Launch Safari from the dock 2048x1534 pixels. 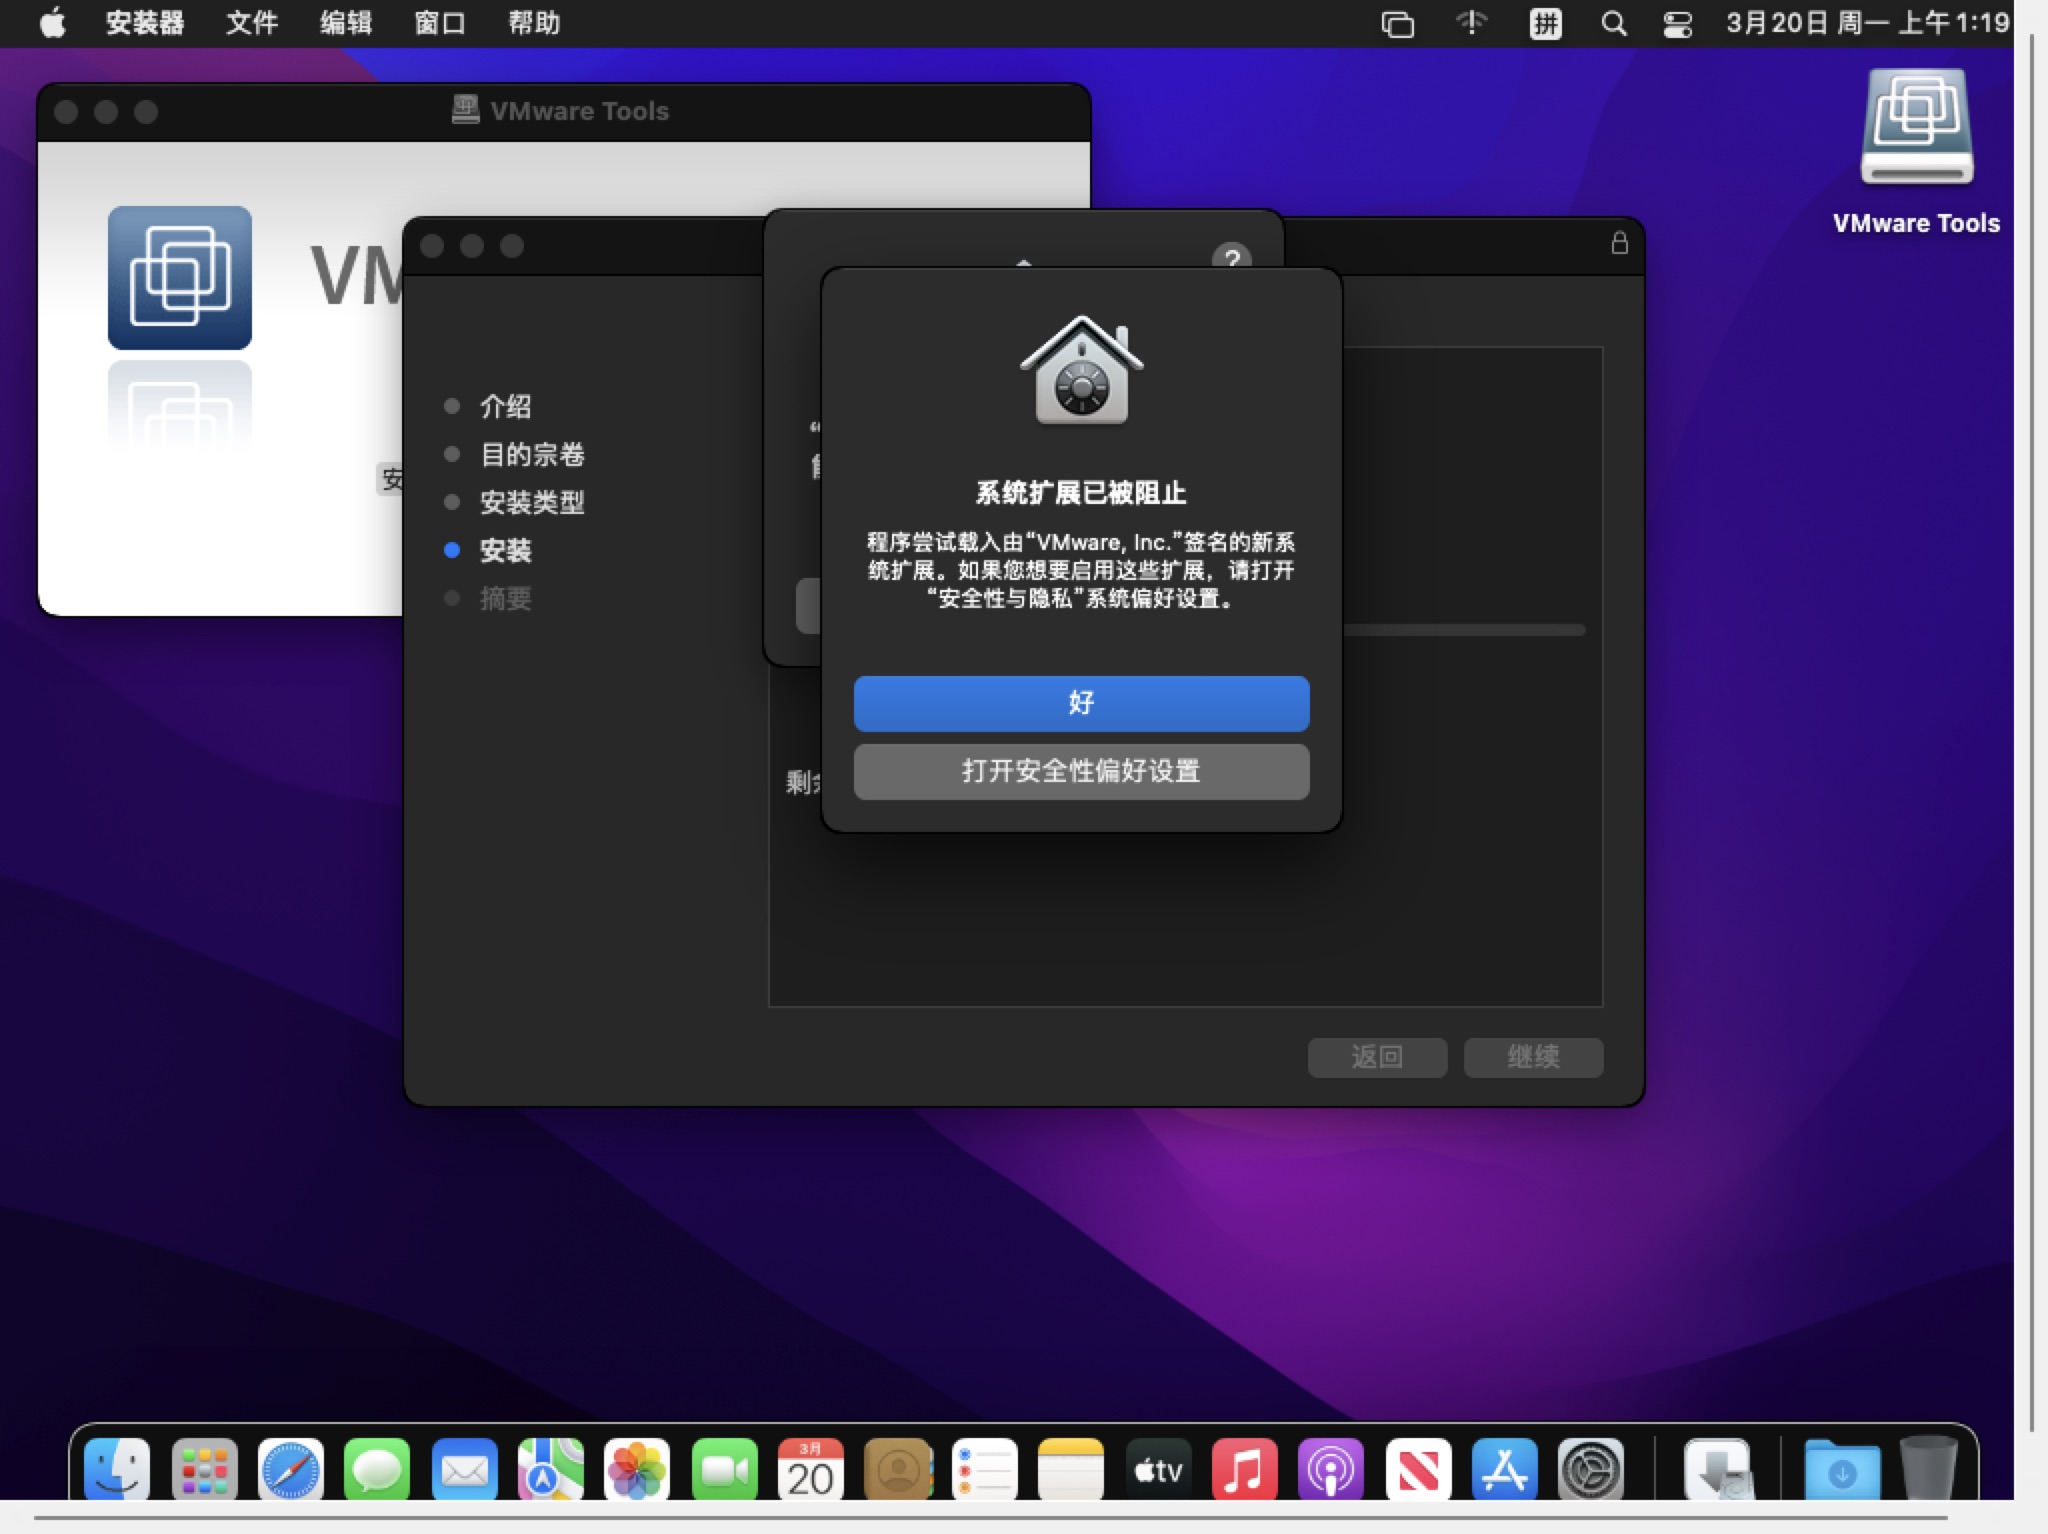(x=291, y=1470)
